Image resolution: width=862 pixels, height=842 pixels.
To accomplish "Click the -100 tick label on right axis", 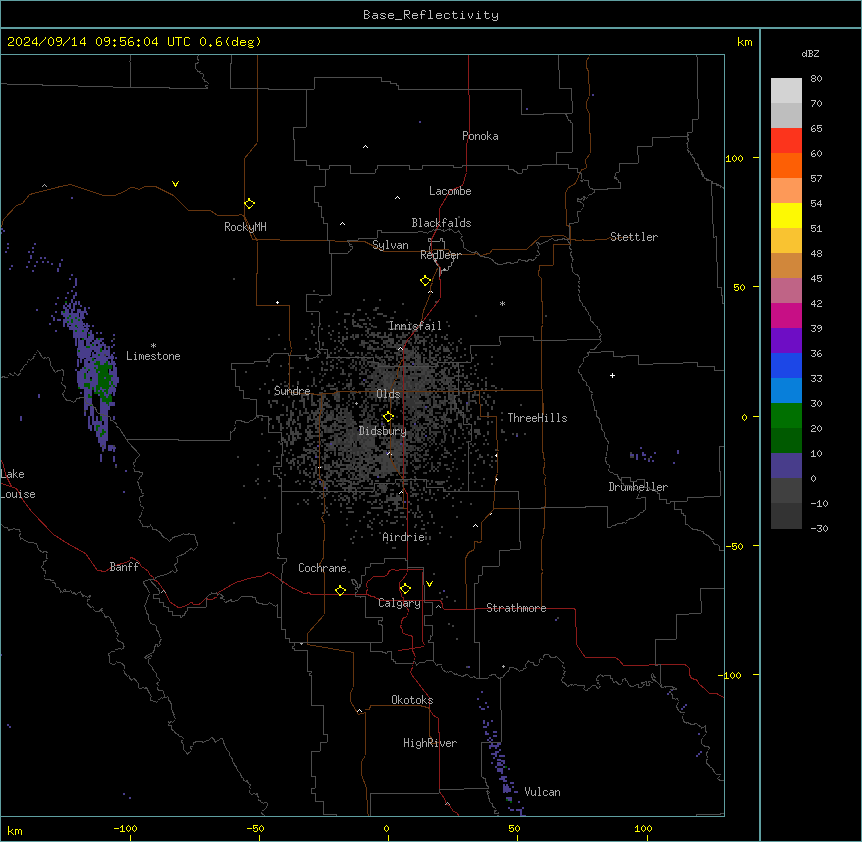I will pos(731,675).
